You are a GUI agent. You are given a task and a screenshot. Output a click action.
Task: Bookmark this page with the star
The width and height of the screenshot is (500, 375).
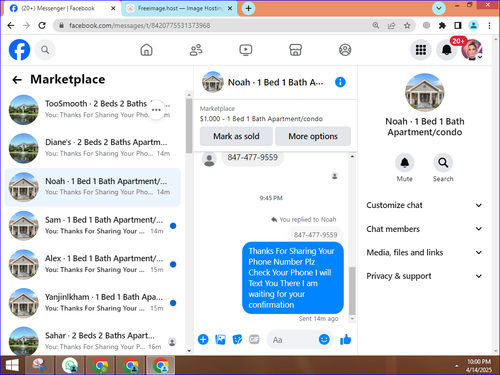coord(407,25)
